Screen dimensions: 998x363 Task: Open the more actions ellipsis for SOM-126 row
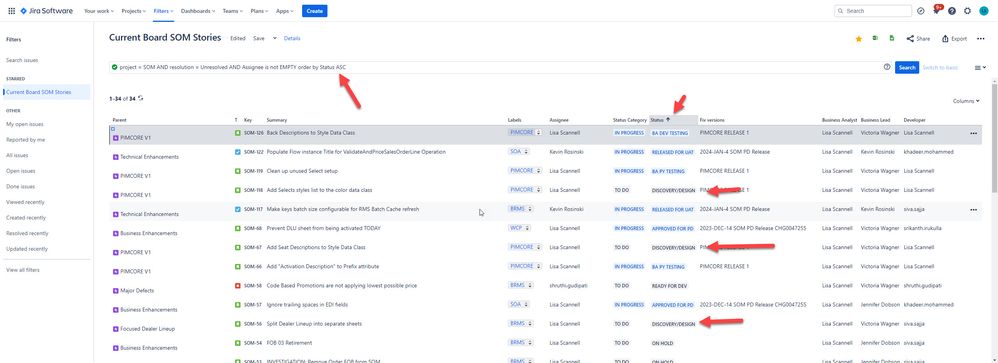(x=973, y=133)
